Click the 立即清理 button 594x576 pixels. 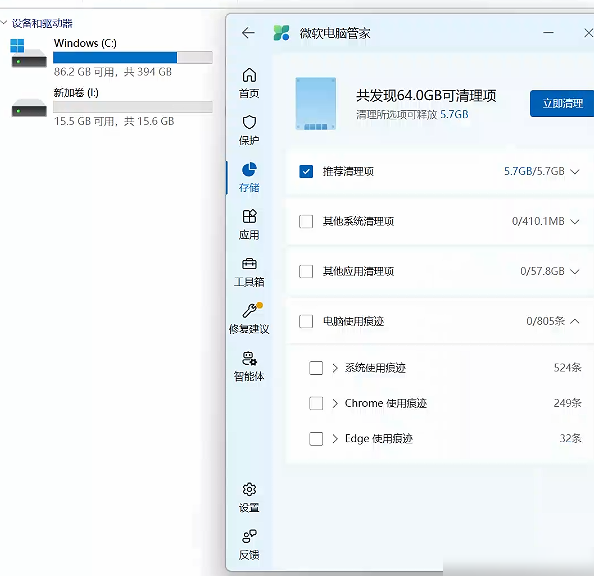(562, 103)
